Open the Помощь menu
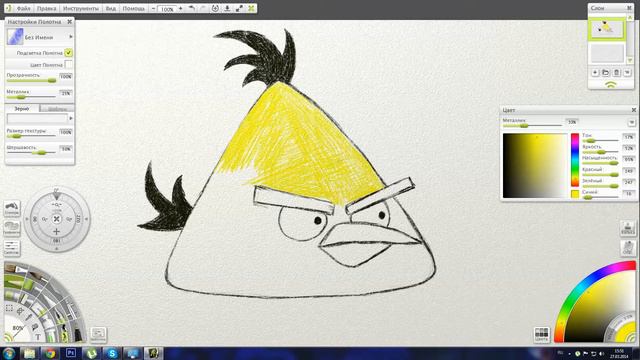640x360 pixels. coord(134,8)
